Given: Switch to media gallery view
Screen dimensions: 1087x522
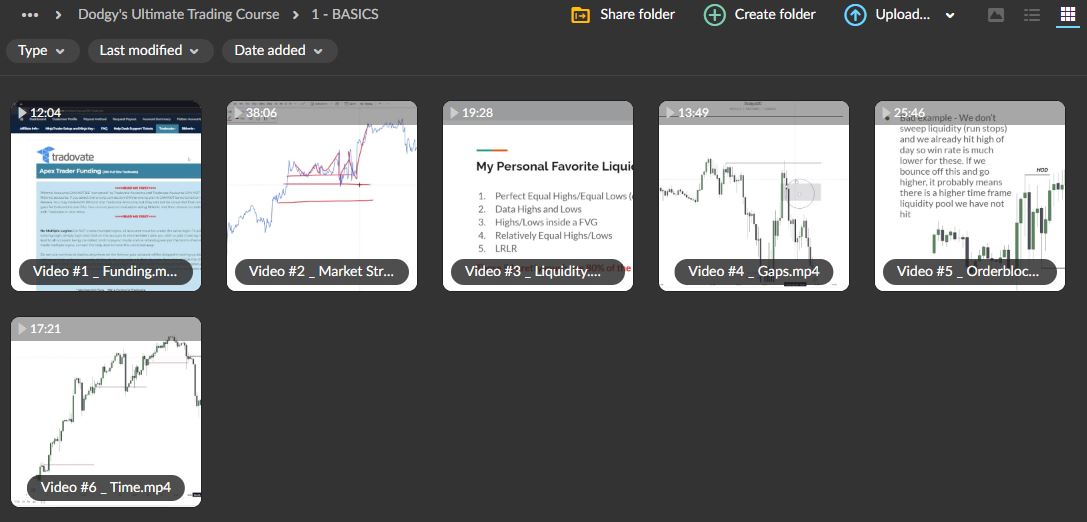Looking at the screenshot, I should coord(995,15).
